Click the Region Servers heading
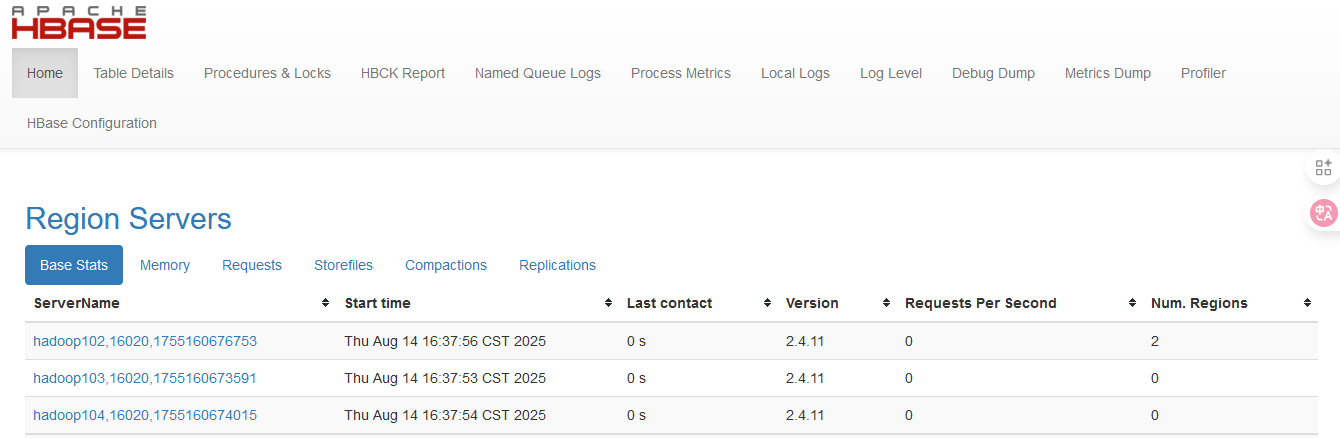Screen dimensions: 1340x438 click(x=128, y=219)
